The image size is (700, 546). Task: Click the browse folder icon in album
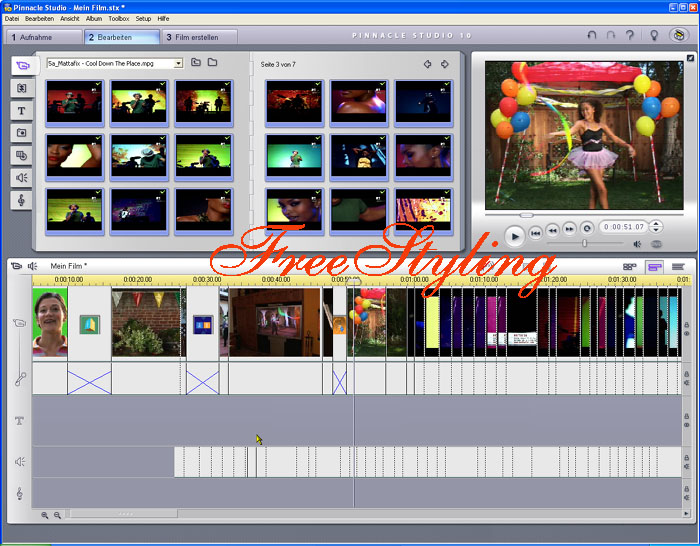[212, 63]
